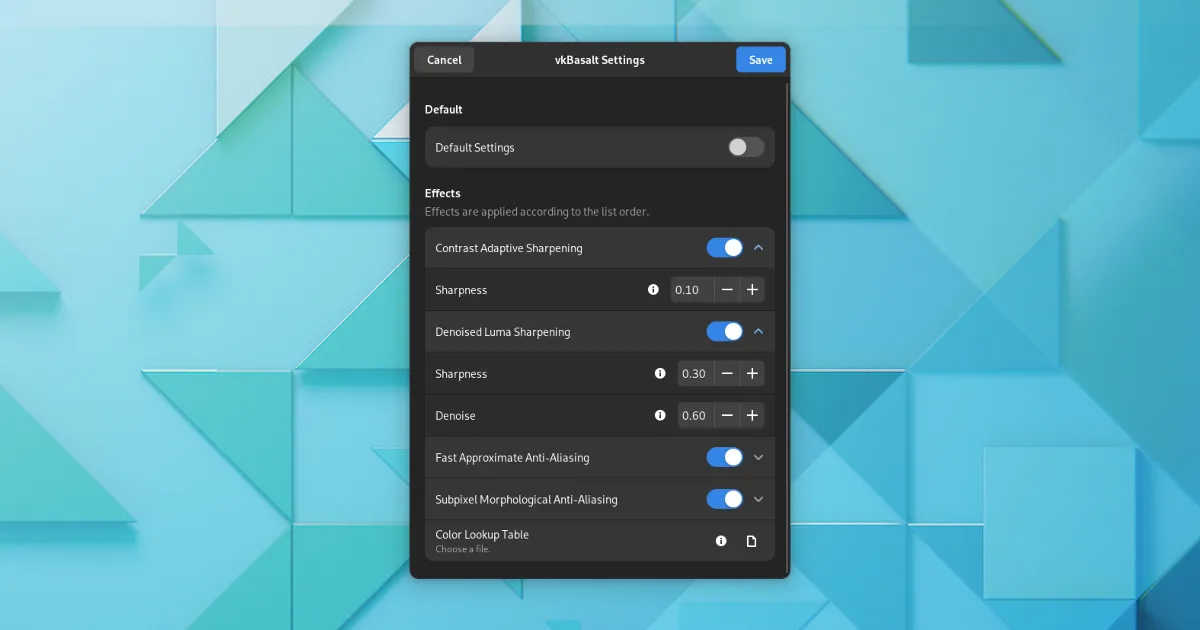Decrease Denoise value with minus icon
This screenshot has height=630, width=1200.
(x=727, y=416)
